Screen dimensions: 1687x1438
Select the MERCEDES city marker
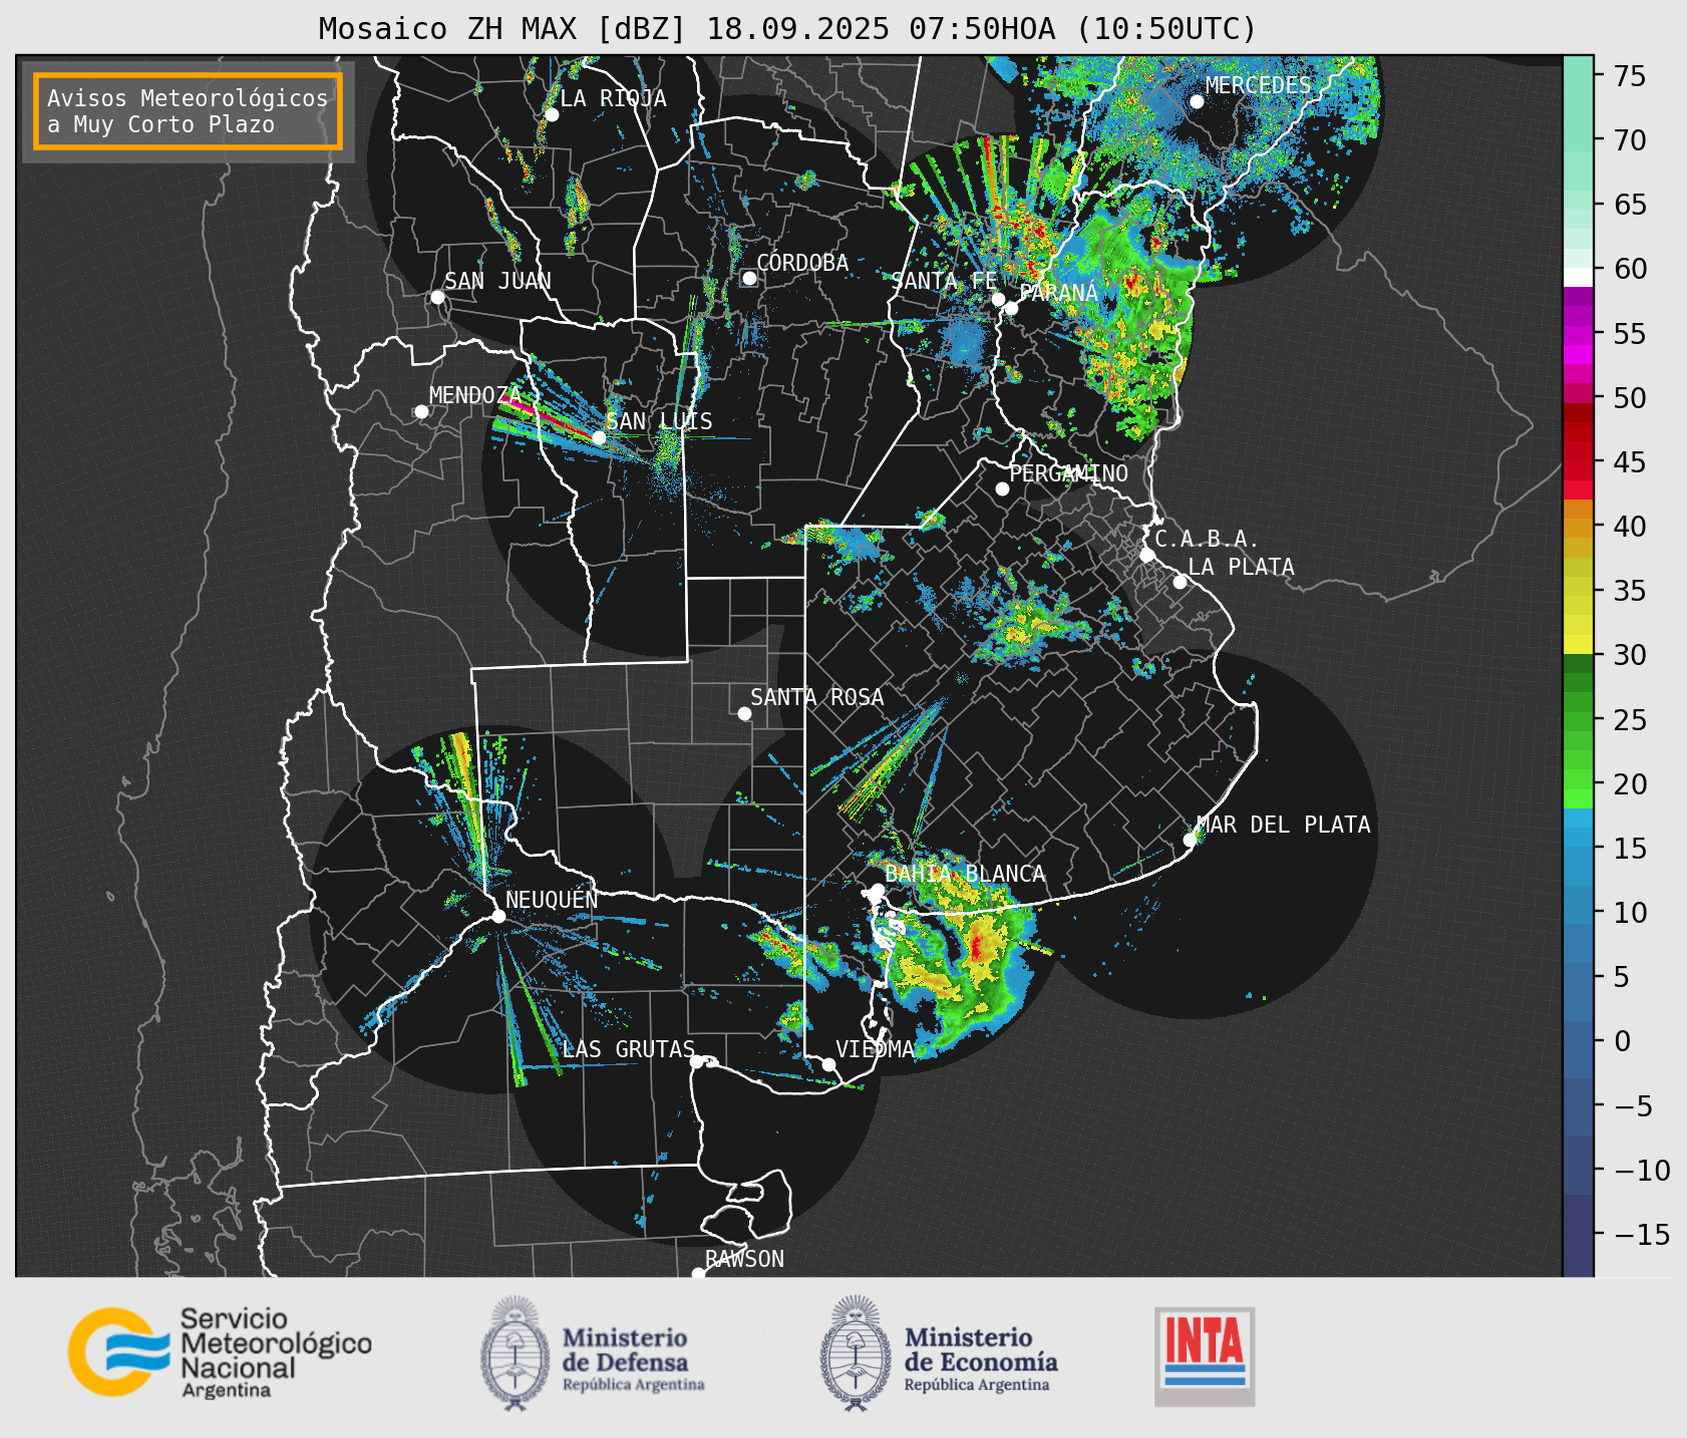pos(1196,102)
